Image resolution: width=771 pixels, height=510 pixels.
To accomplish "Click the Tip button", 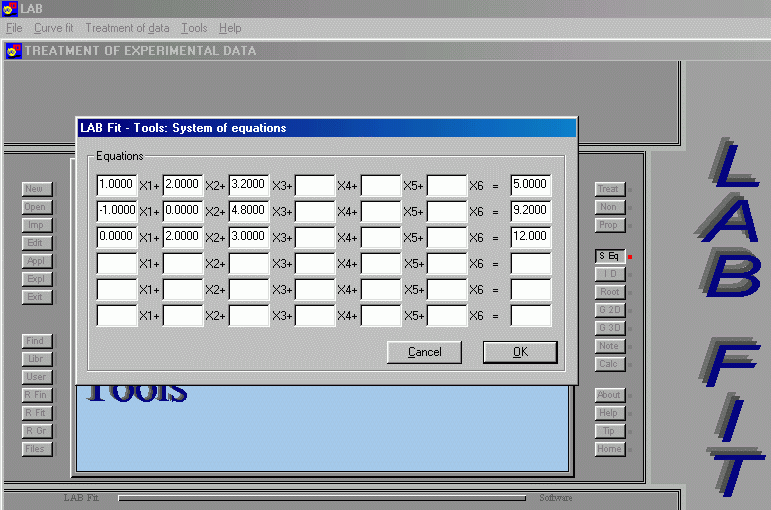I will point(610,431).
